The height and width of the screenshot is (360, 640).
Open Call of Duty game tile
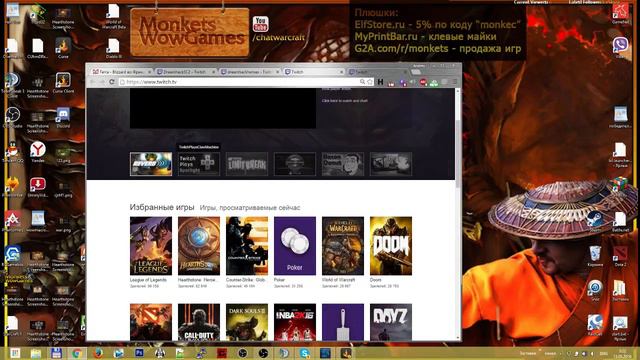(x=199, y=322)
